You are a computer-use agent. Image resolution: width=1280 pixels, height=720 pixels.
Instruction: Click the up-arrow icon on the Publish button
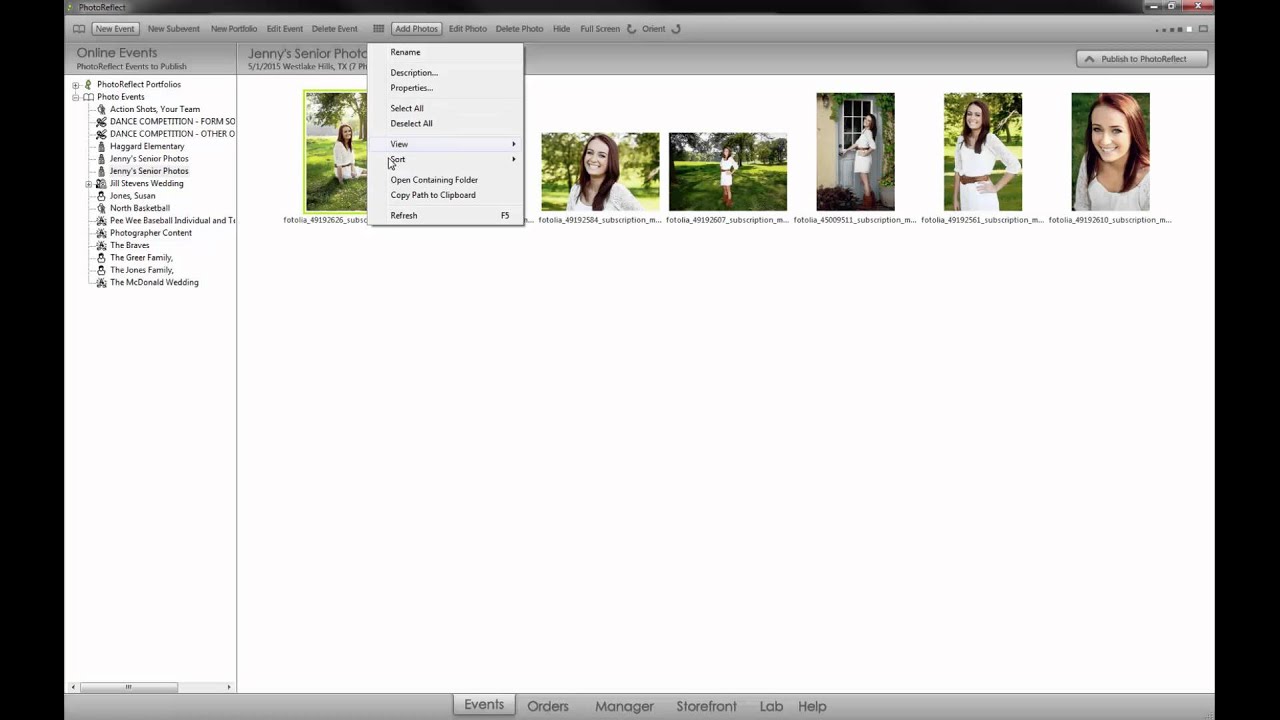pyautogui.click(x=1089, y=59)
